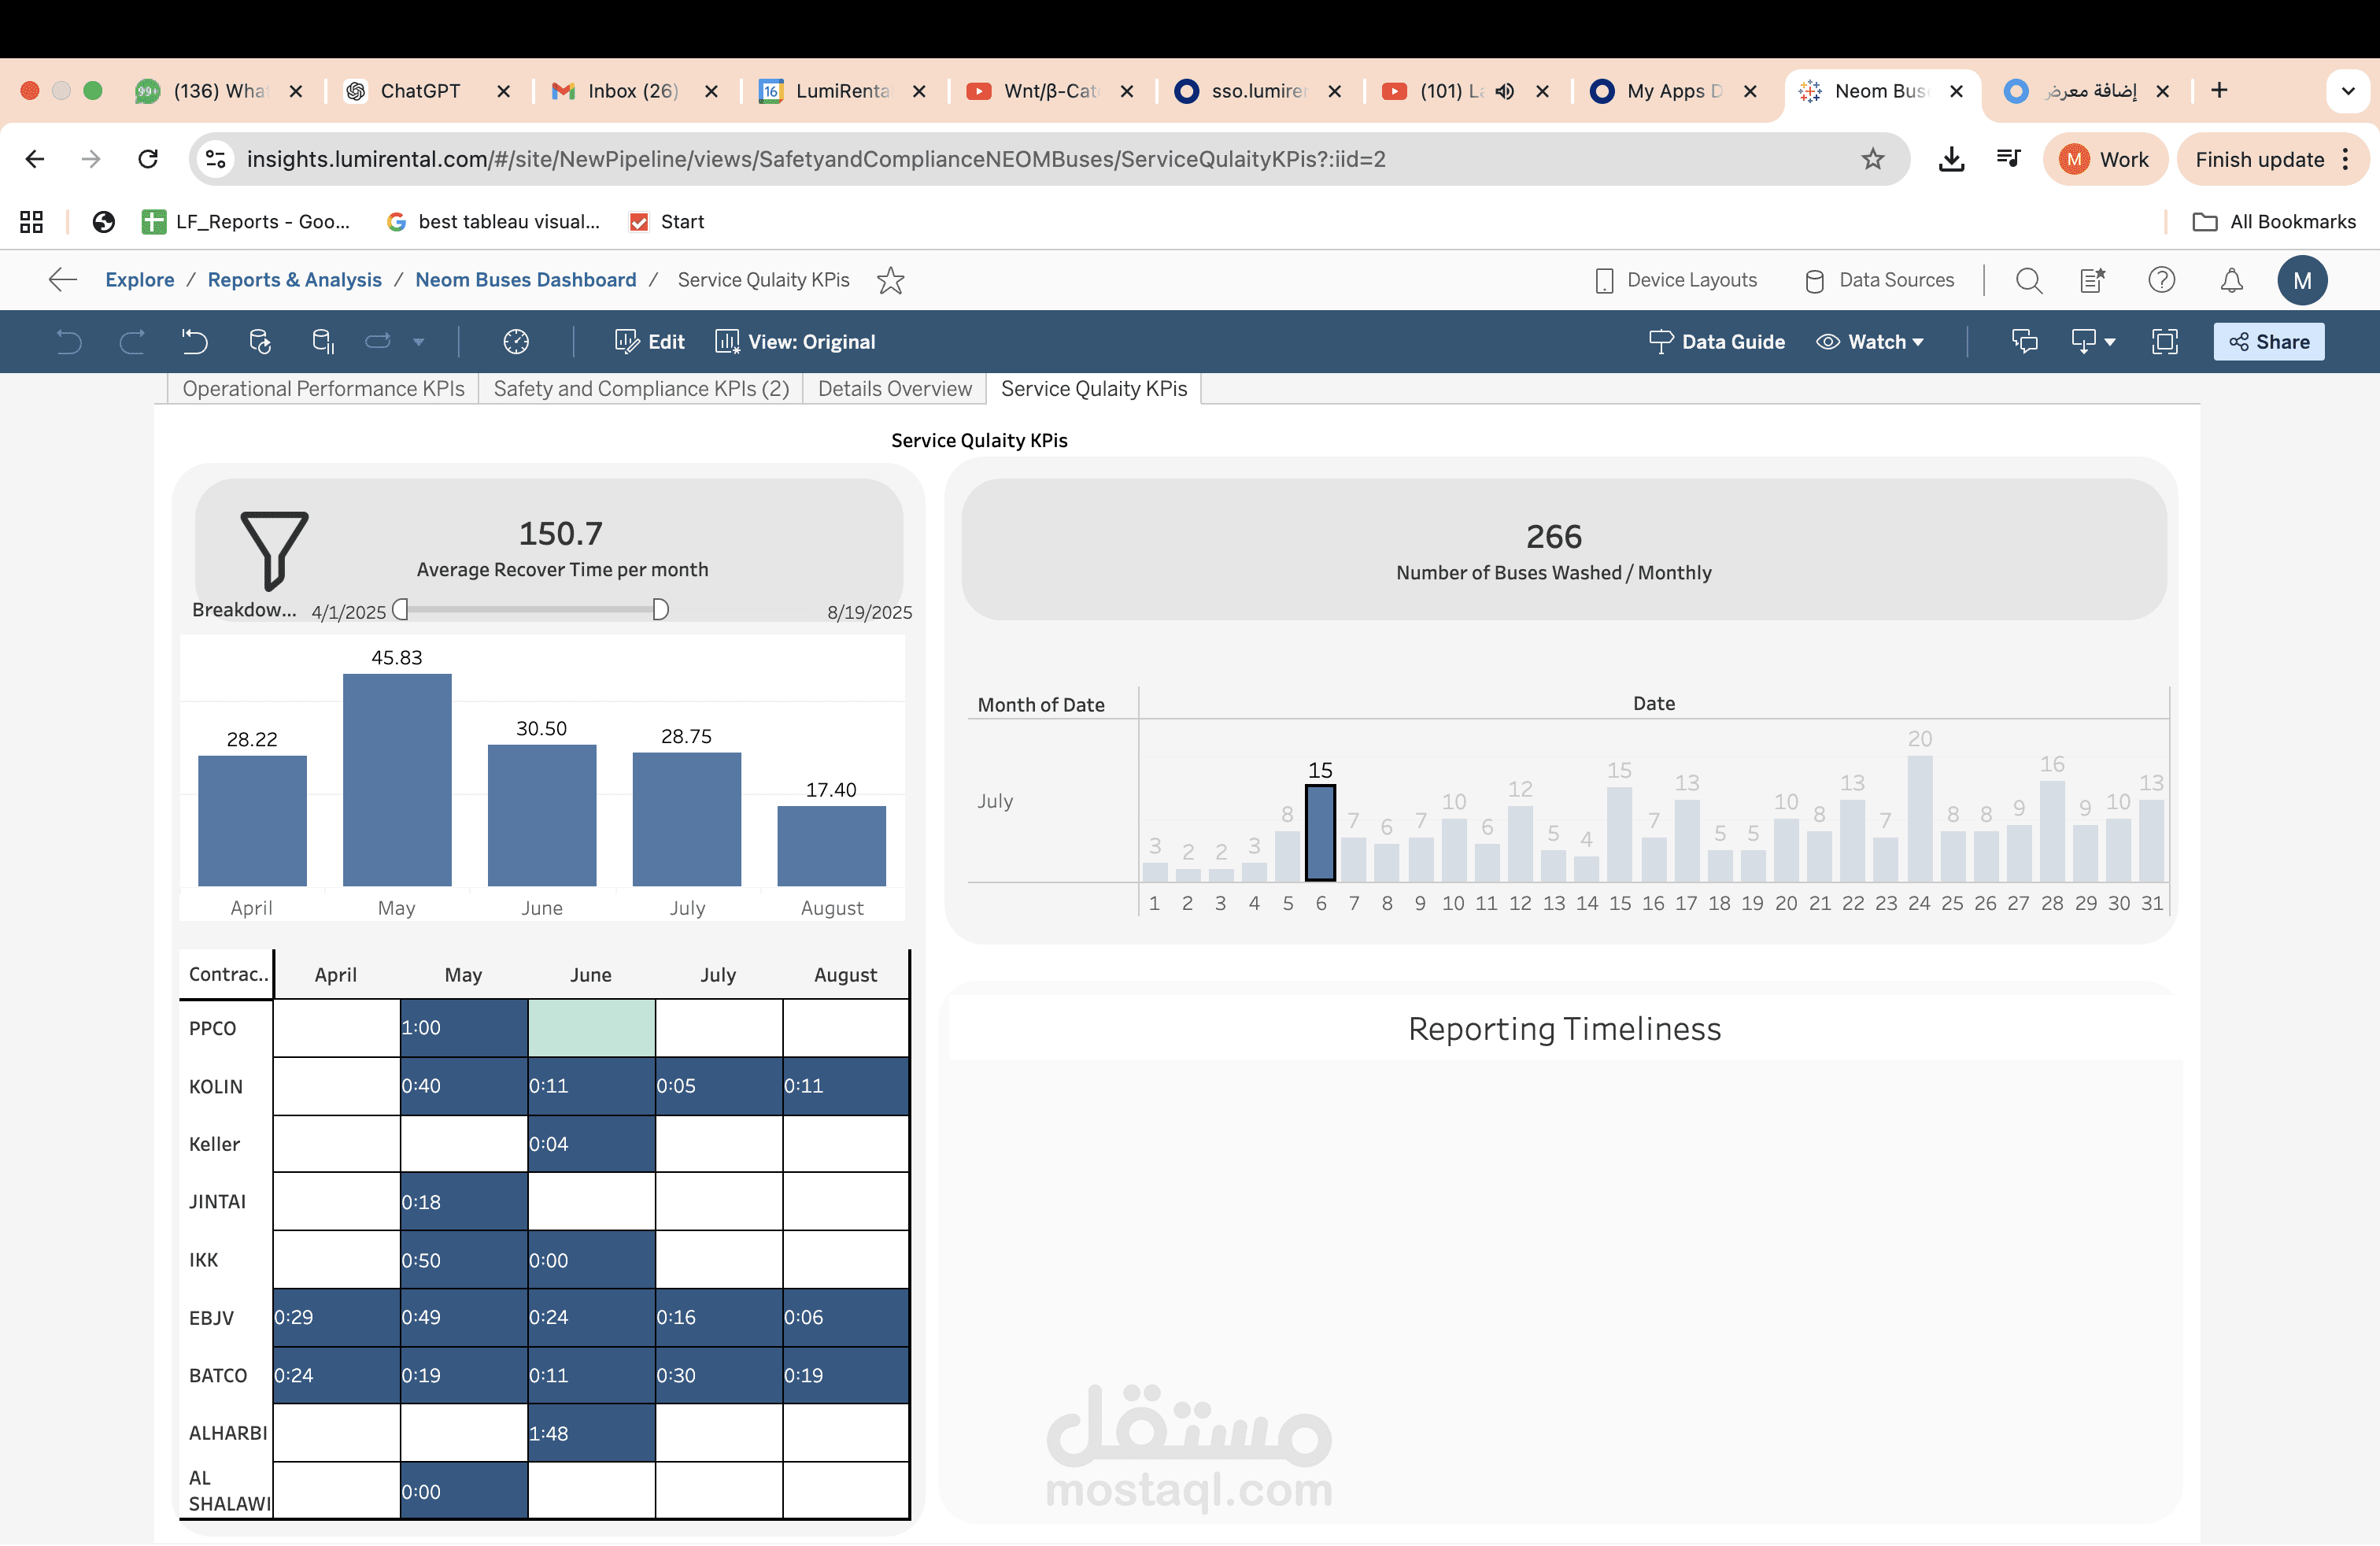Switch to Operational Performance KPIs tab
This screenshot has width=2380, height=1546.
323,389
